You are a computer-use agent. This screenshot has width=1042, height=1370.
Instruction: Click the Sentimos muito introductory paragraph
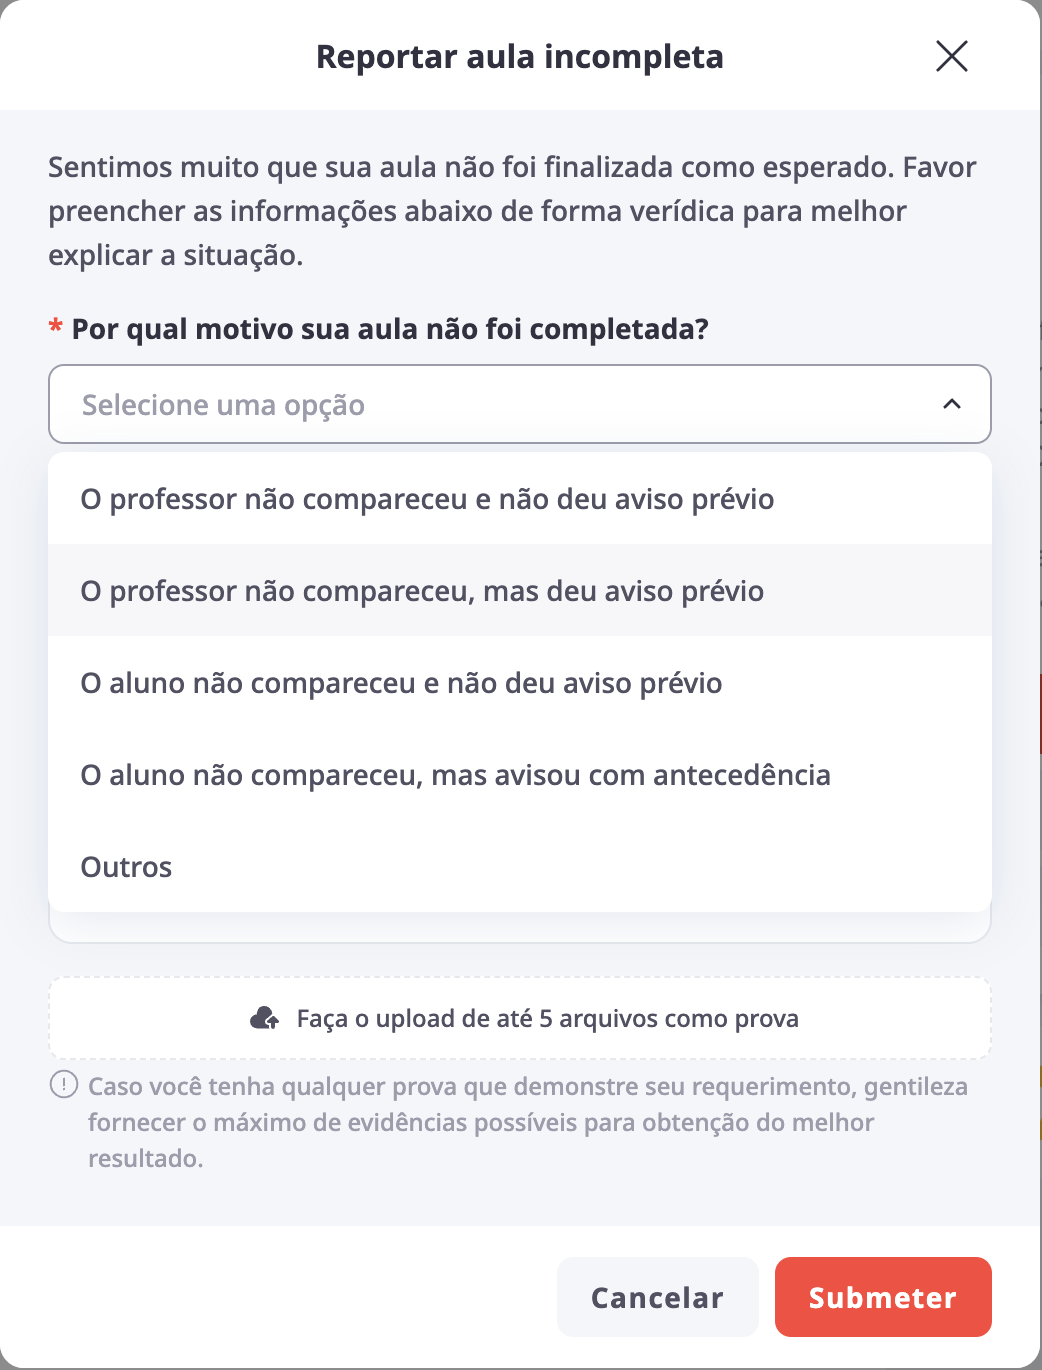[x=512, y=211]
